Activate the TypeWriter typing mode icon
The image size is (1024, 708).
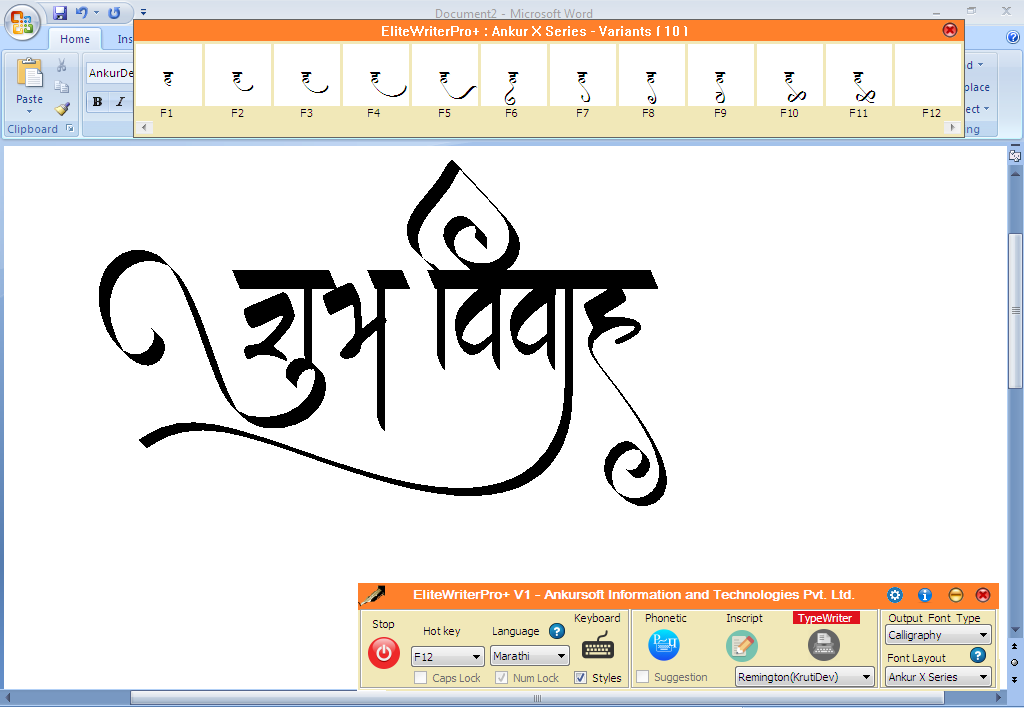point(822,646)
